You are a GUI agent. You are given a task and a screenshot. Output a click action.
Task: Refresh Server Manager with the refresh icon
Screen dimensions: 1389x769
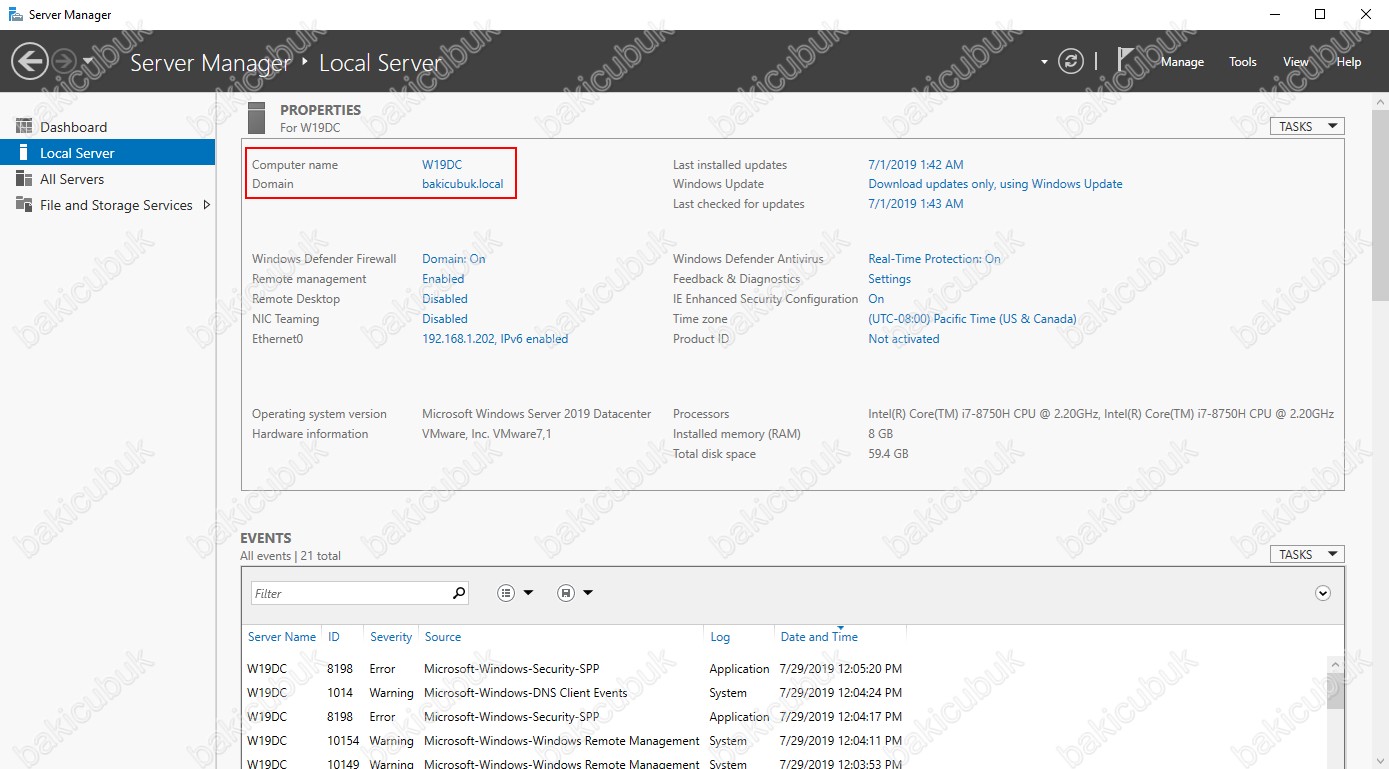1071,62
